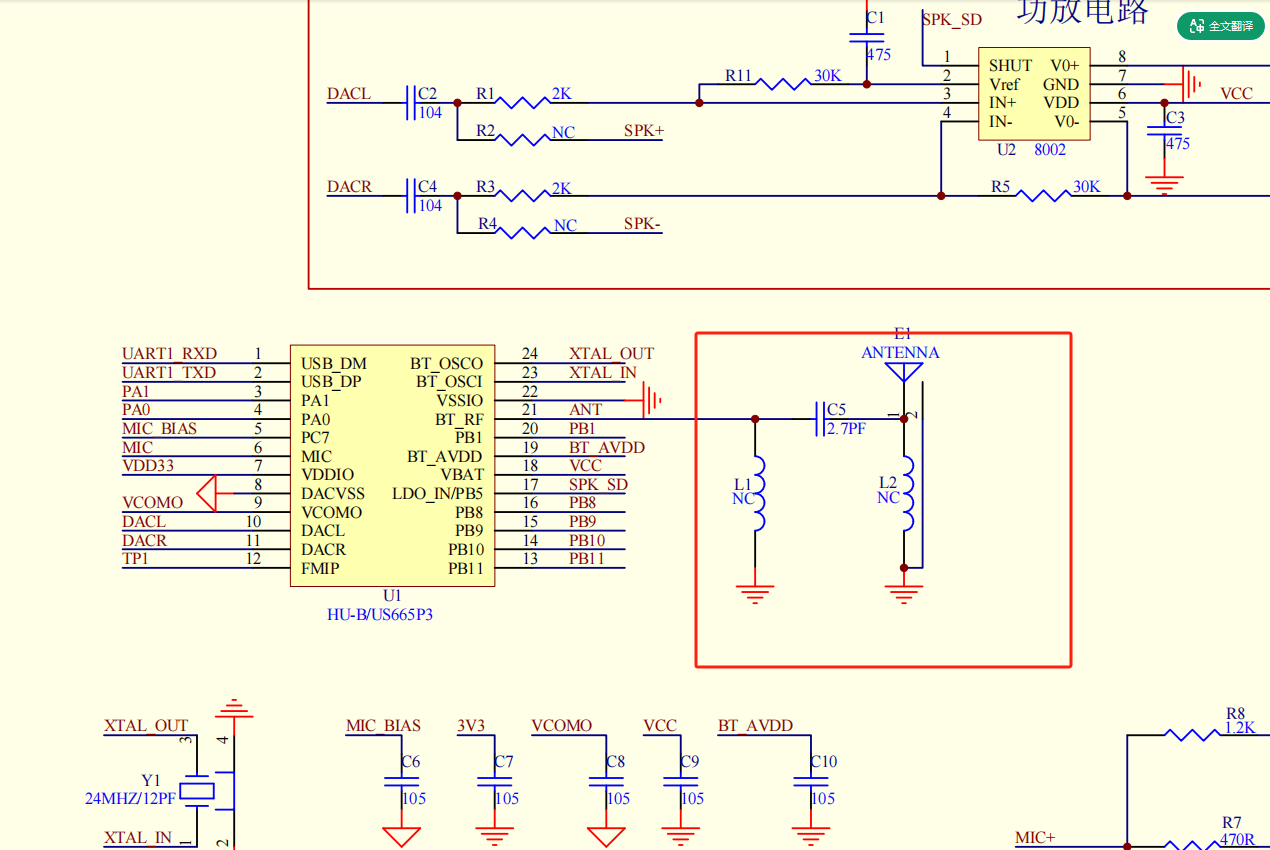Image resolution: width=1270 pixels, height=850 pixels.
Task: Select the MIC_BIAS label above capacitor C6
Action: 383,726
